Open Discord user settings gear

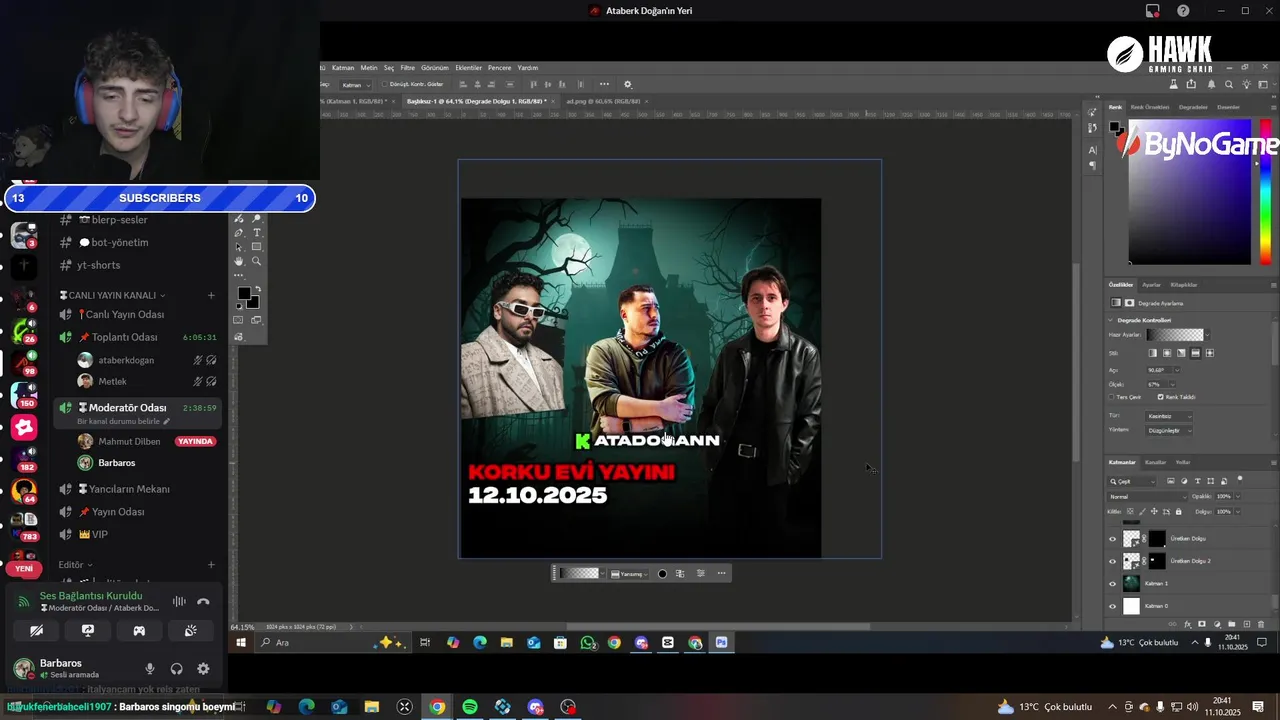203,669
